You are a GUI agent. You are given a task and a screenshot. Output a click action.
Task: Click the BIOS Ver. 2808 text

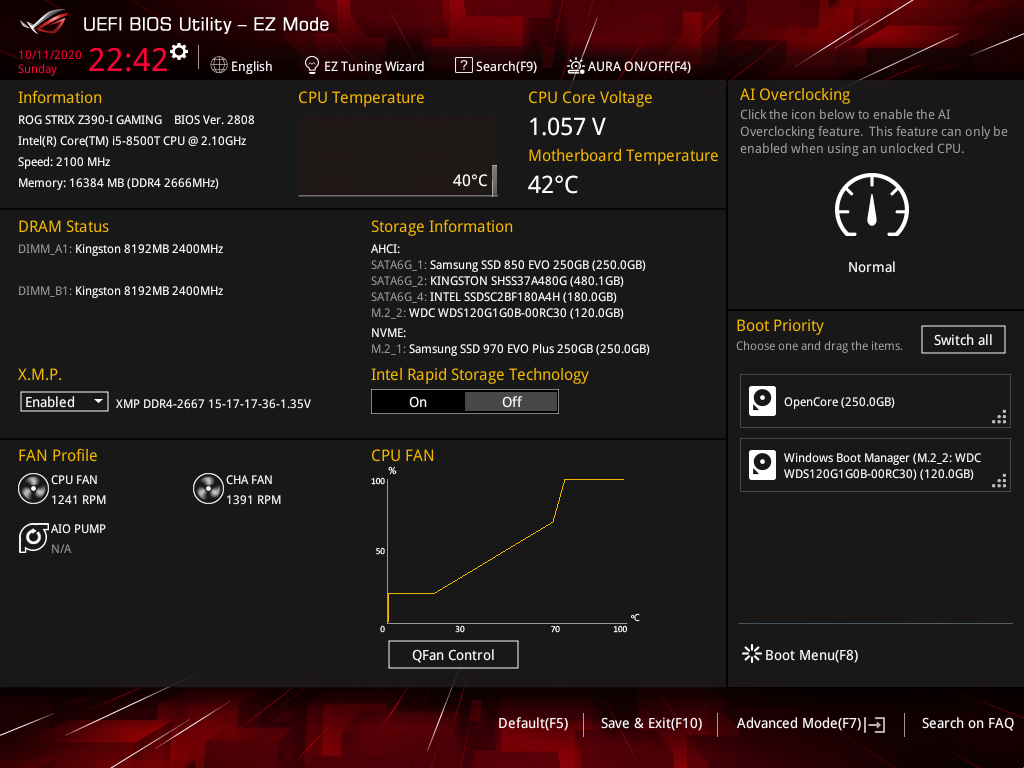pos(214,120)
